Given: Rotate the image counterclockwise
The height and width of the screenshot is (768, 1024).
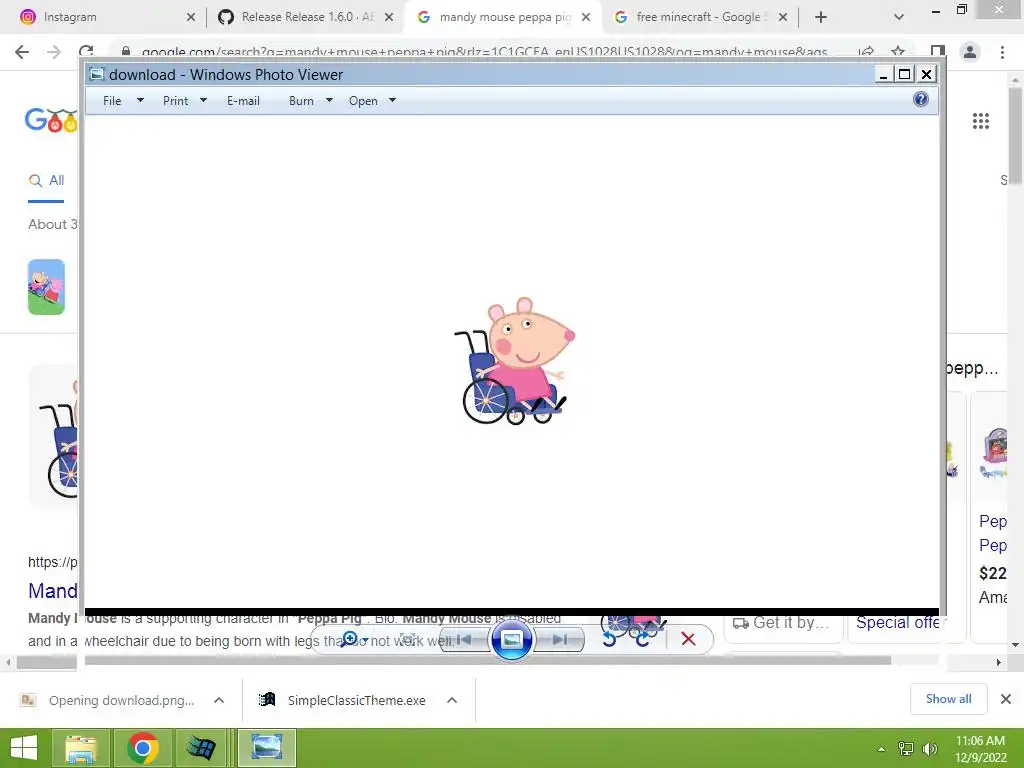Looking at the screenshot, I should click(x=609, y=639).
